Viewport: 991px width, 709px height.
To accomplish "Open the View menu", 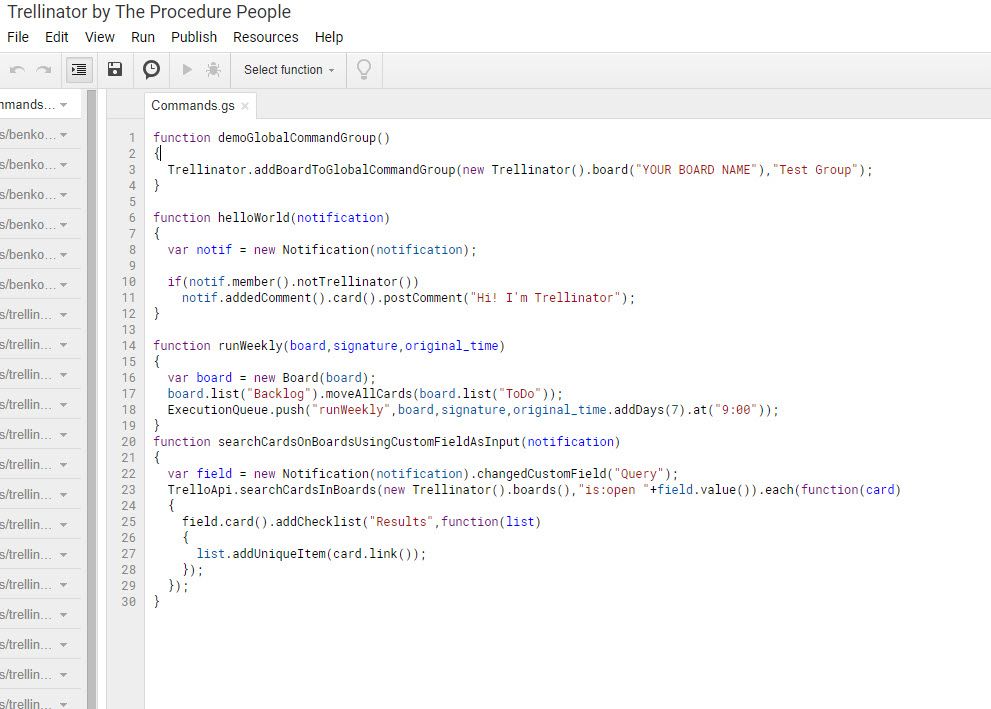I will tap(100, 37).
